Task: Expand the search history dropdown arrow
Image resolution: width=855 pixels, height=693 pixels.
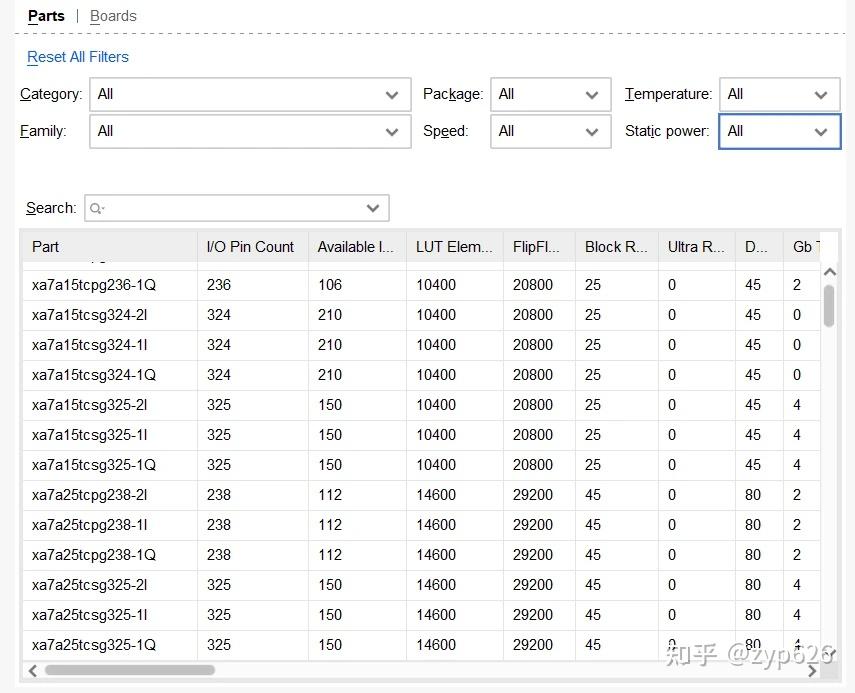Action: tap(373, 208)
